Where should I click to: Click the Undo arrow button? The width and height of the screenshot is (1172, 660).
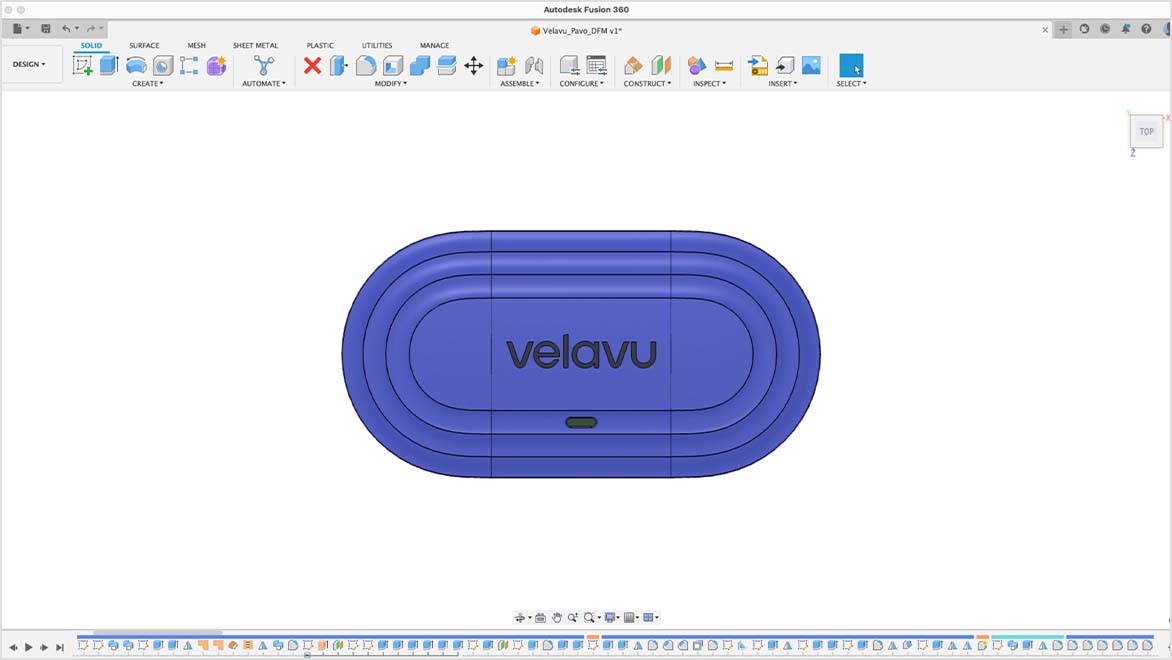click(x=66, y=28)
